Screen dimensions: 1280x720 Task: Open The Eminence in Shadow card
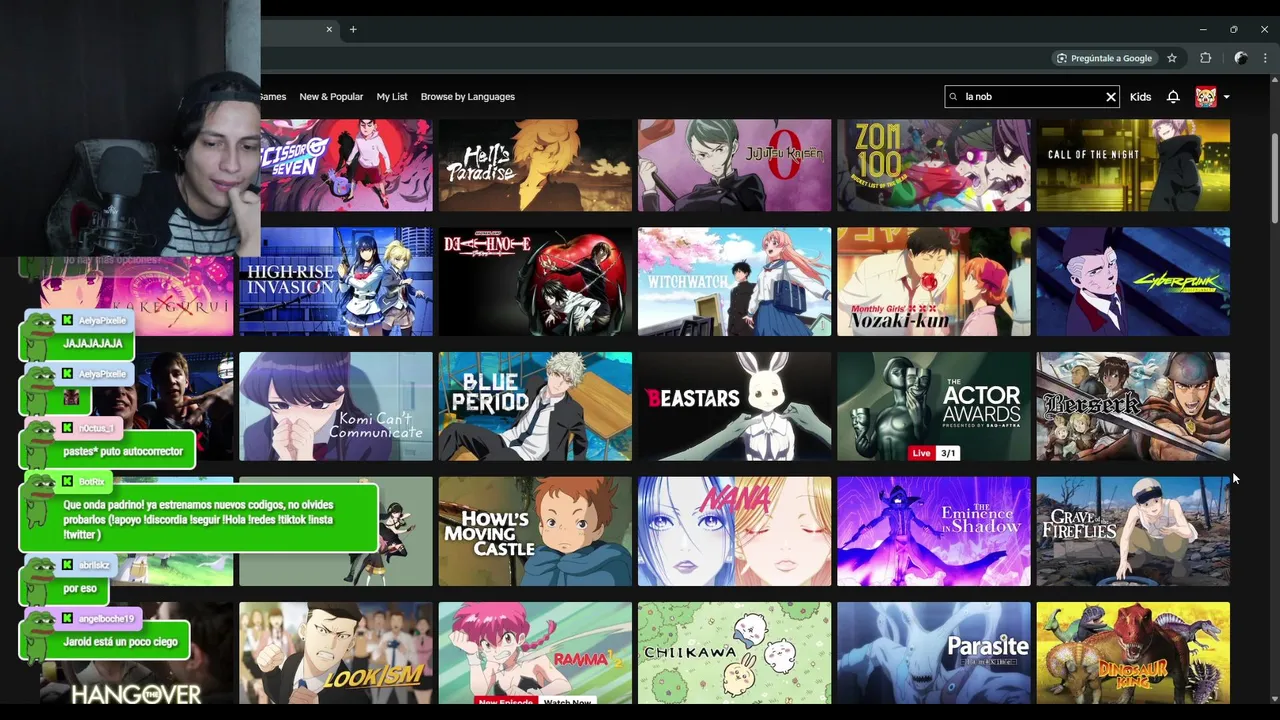(x=933, y=531)
